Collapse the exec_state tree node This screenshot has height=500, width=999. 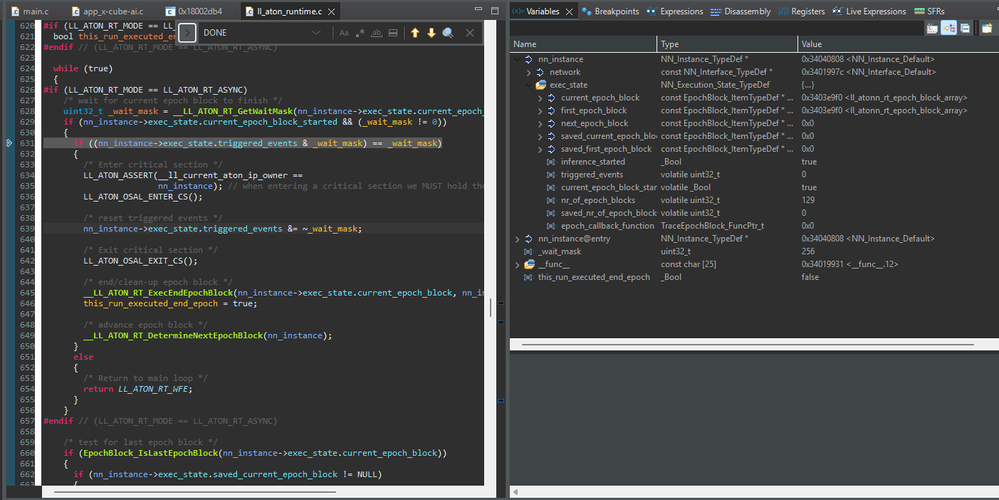pyautogui.click(x=527, y=85)
